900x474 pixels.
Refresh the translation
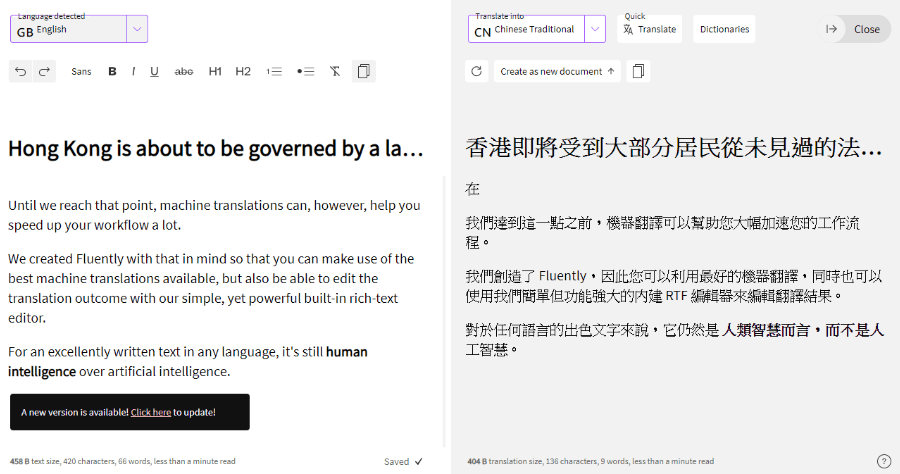click(476, 71)
